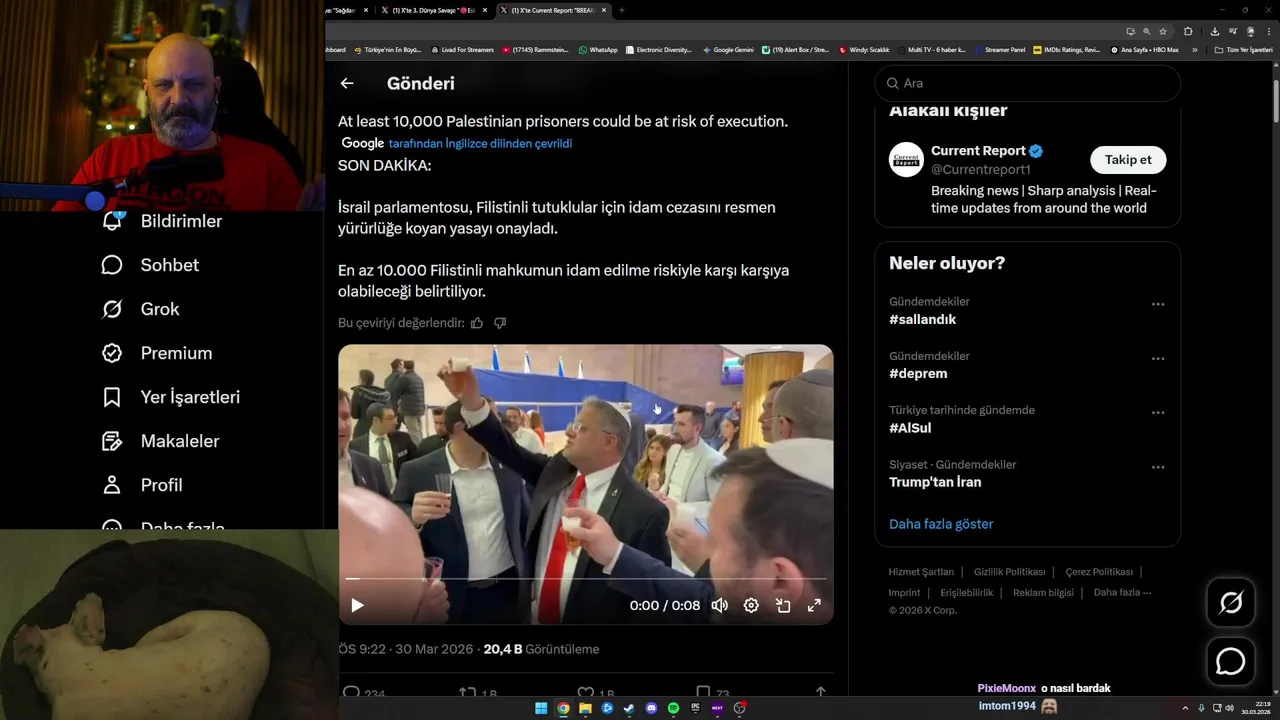Open the #AlSul trending topic
1280x720 pixels.
click(x=910, y=428)
